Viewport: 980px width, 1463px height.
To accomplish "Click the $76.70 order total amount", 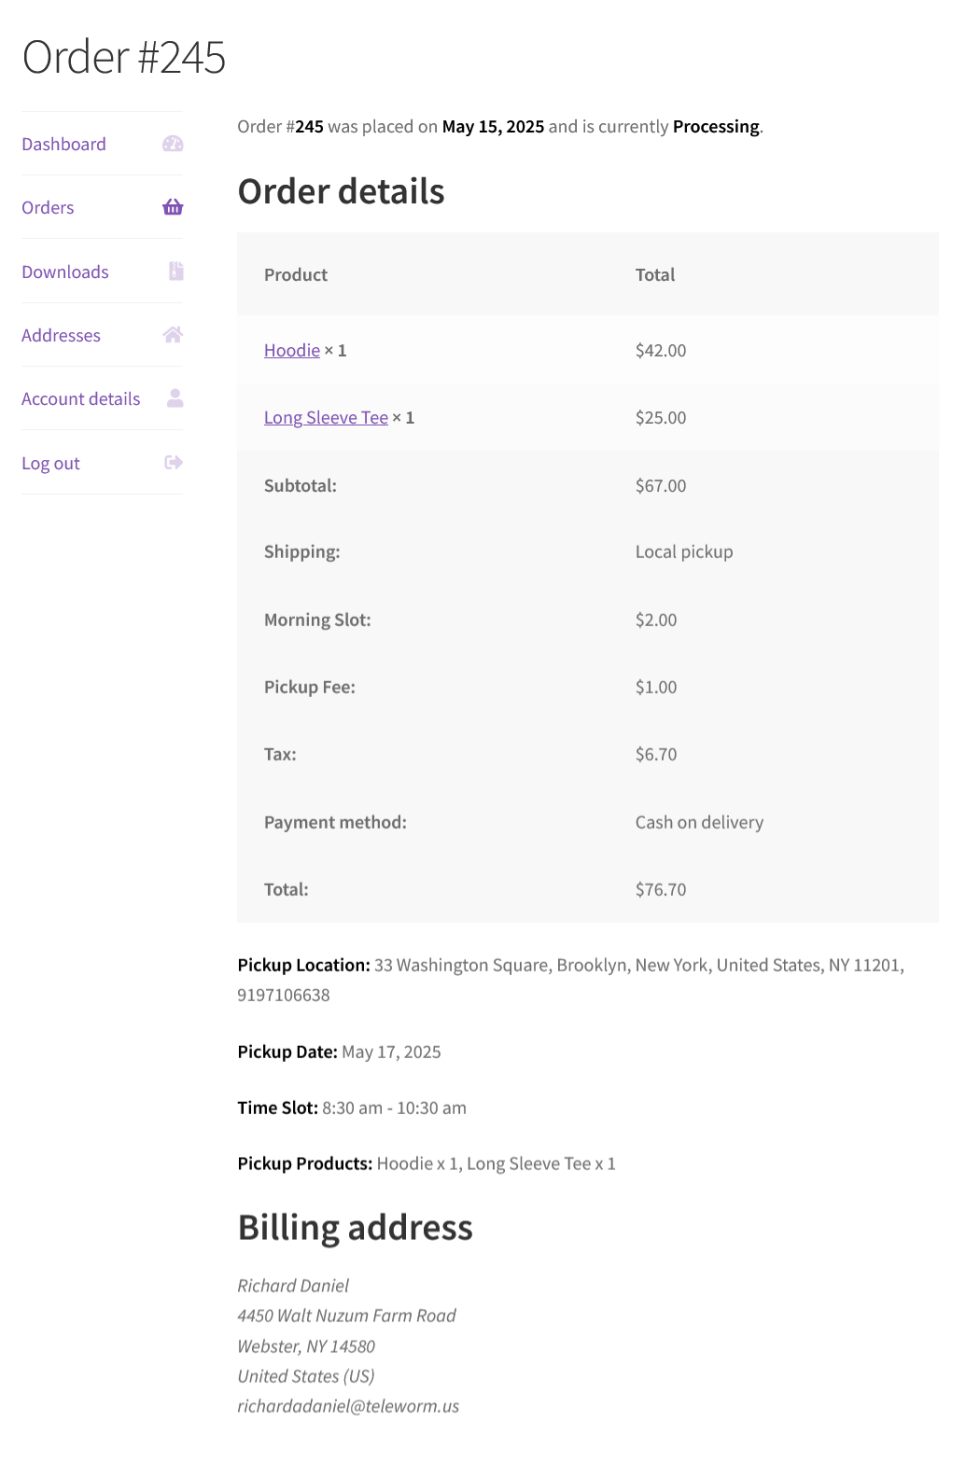I will click(x=661, y=890).
